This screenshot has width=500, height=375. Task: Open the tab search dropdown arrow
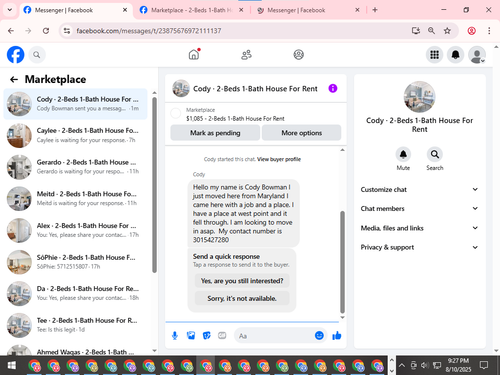click(x=10, y=10)
